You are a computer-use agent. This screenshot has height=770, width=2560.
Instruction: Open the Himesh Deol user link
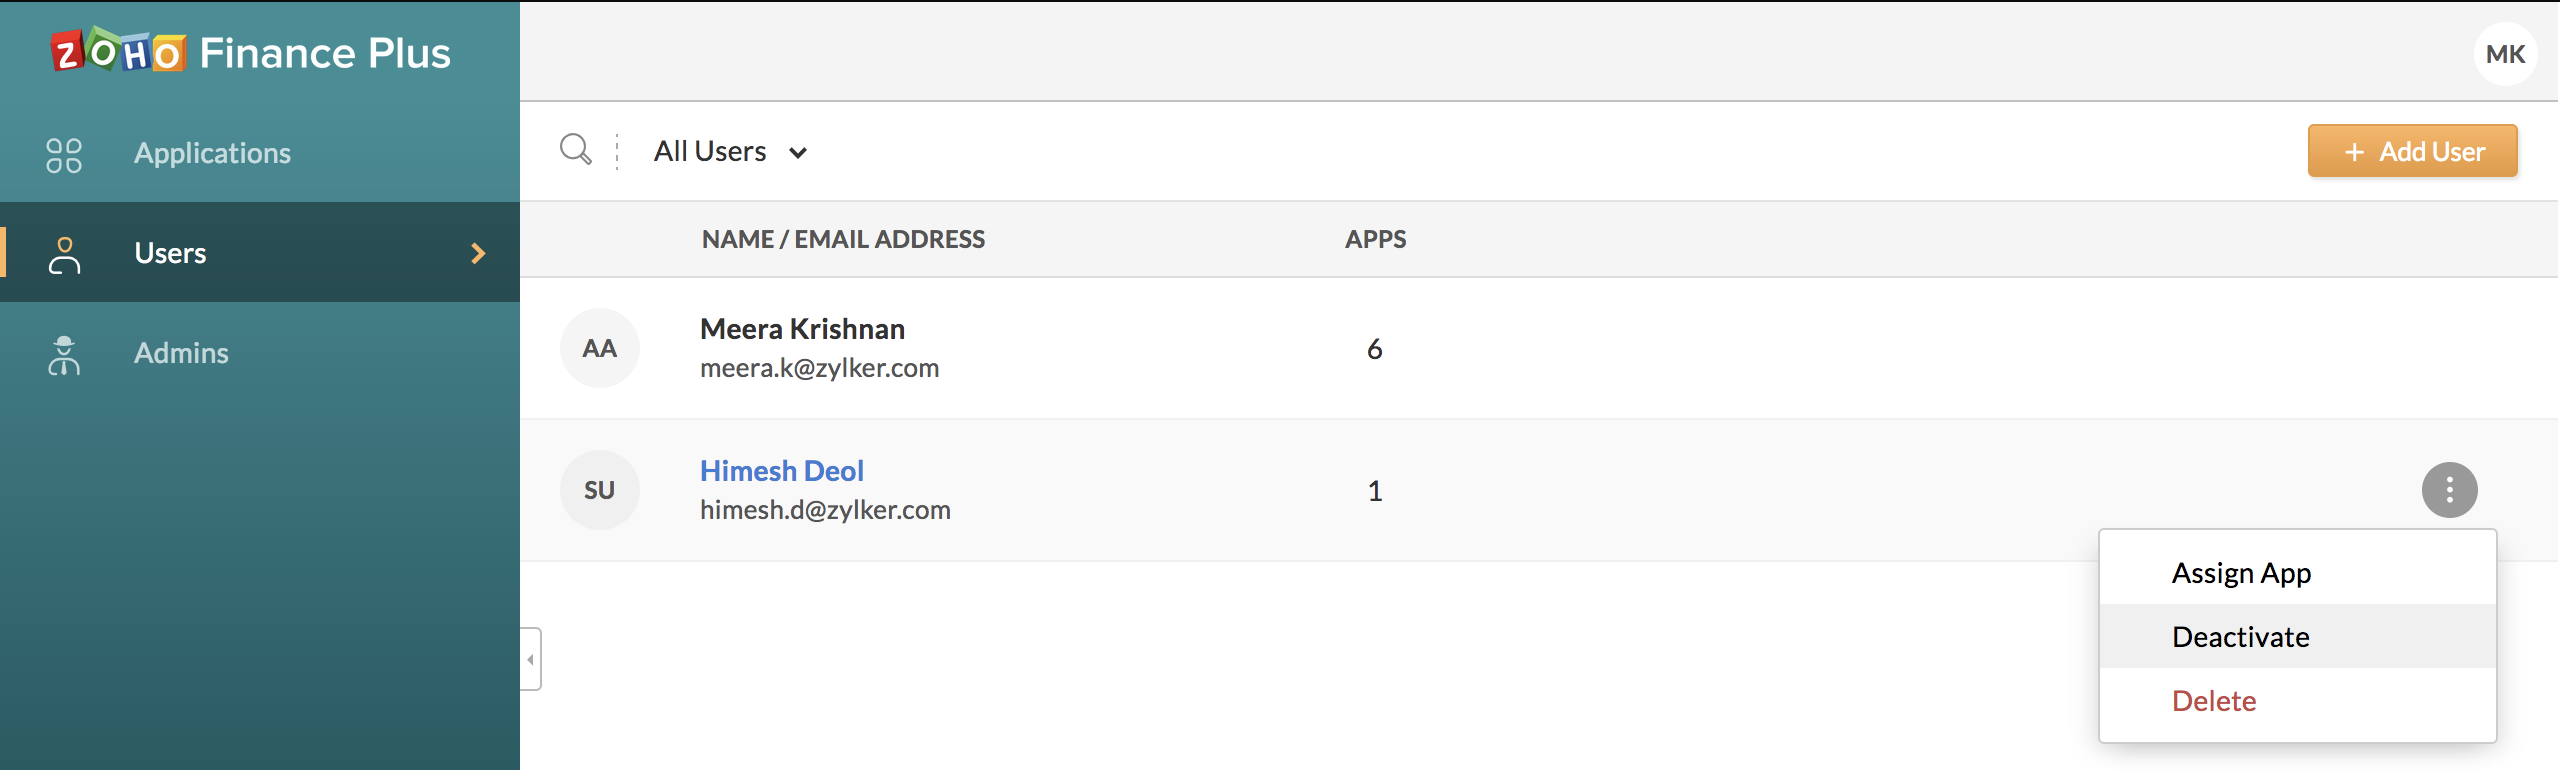click(781, 471)
